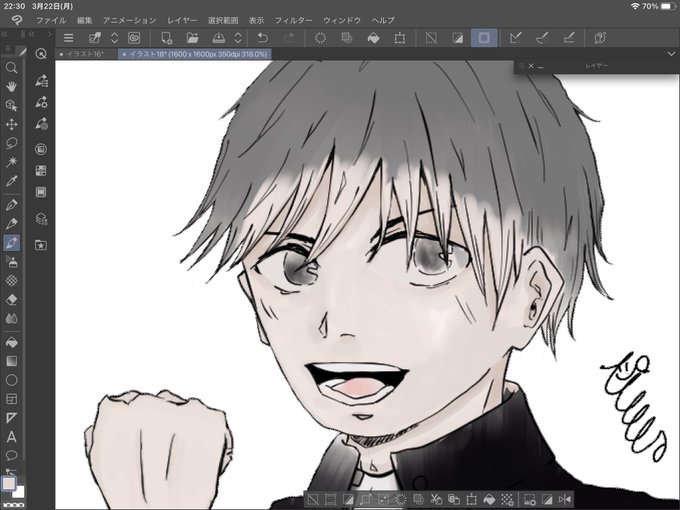Click New canvas icon in command bar
The height and width of the screenshot is (510, 680).
[167, 38]
